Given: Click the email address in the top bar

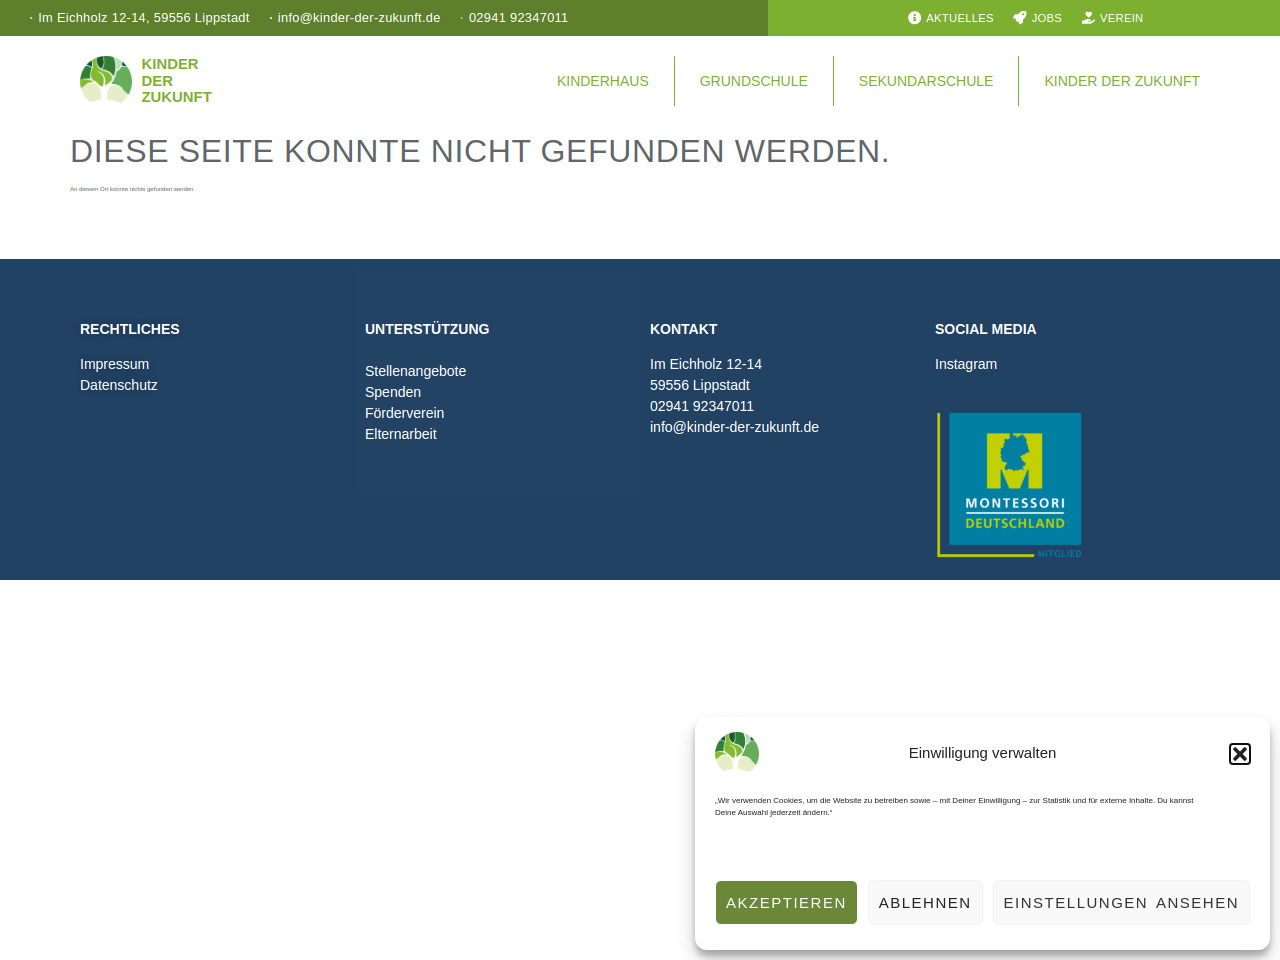Looking at the screenshot, I should click(358, 18).
